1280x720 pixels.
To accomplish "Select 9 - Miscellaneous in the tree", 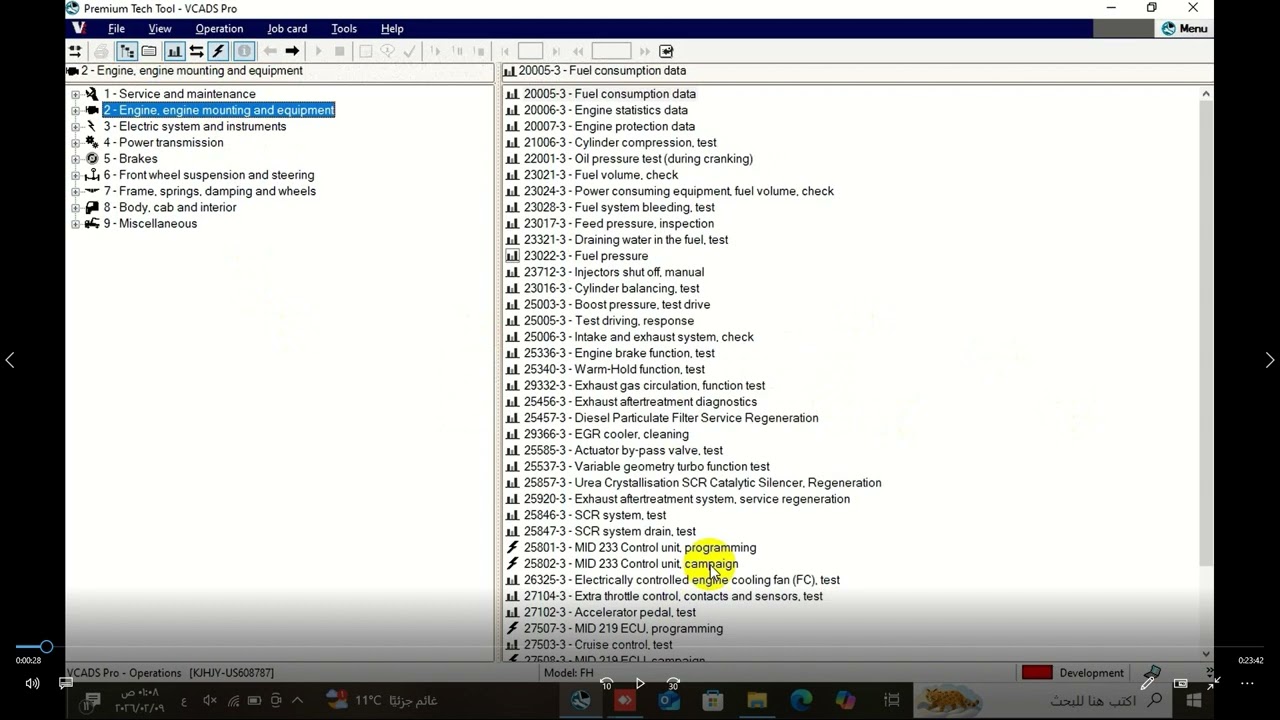I will click(150, 223).
